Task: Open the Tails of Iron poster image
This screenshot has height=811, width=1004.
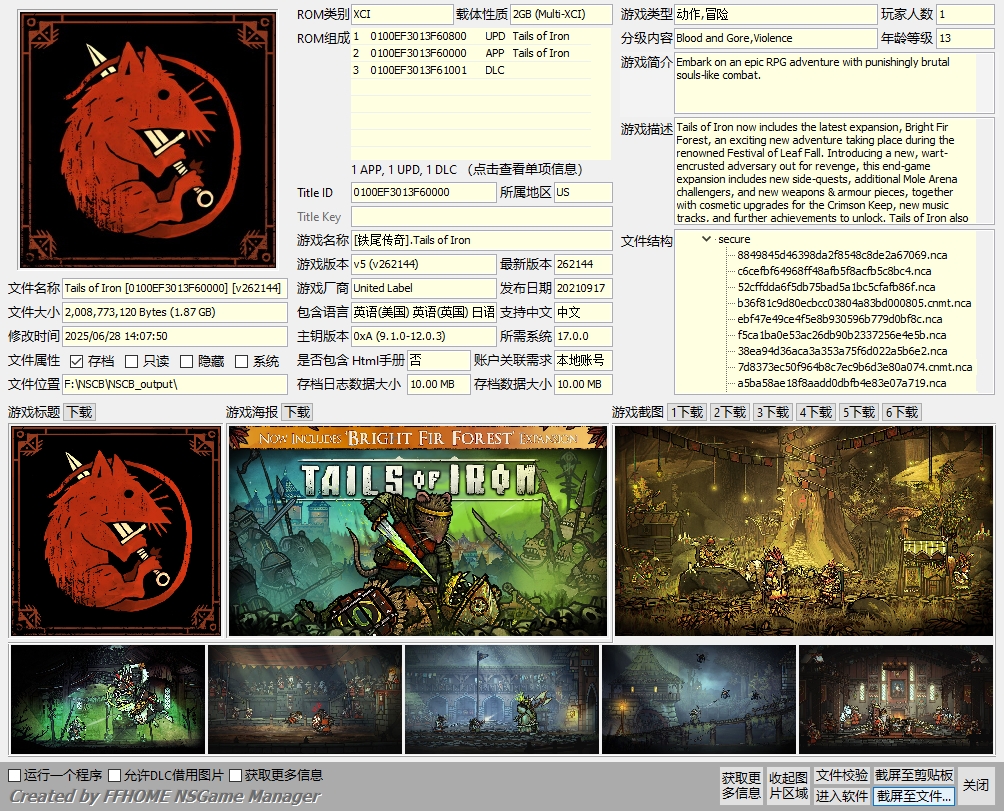Action: click(x=417, y=531)
